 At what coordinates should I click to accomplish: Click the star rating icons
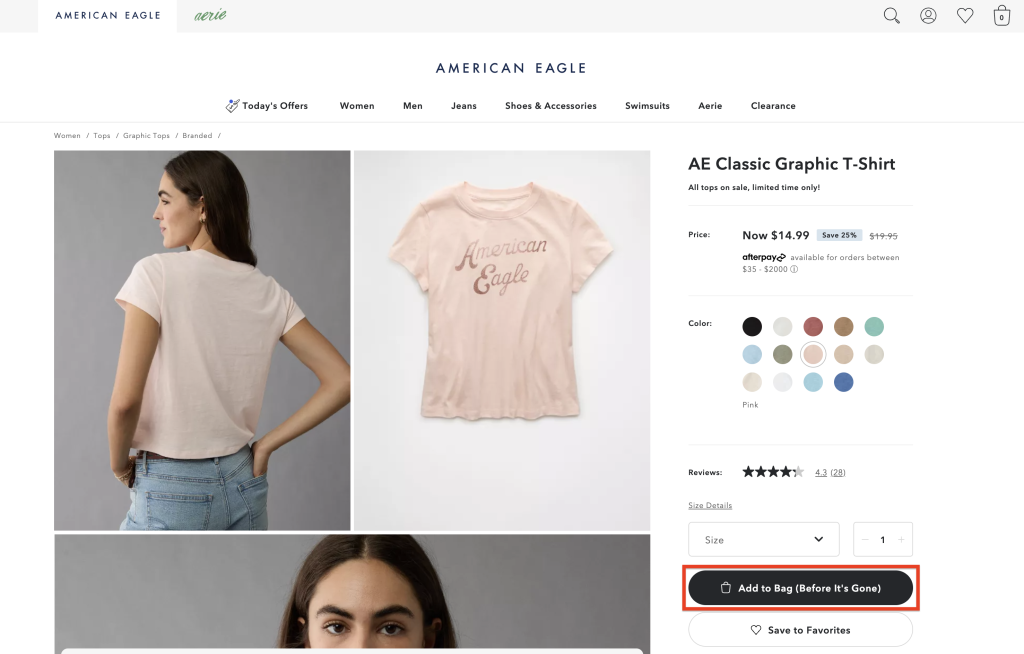(772, 471)
